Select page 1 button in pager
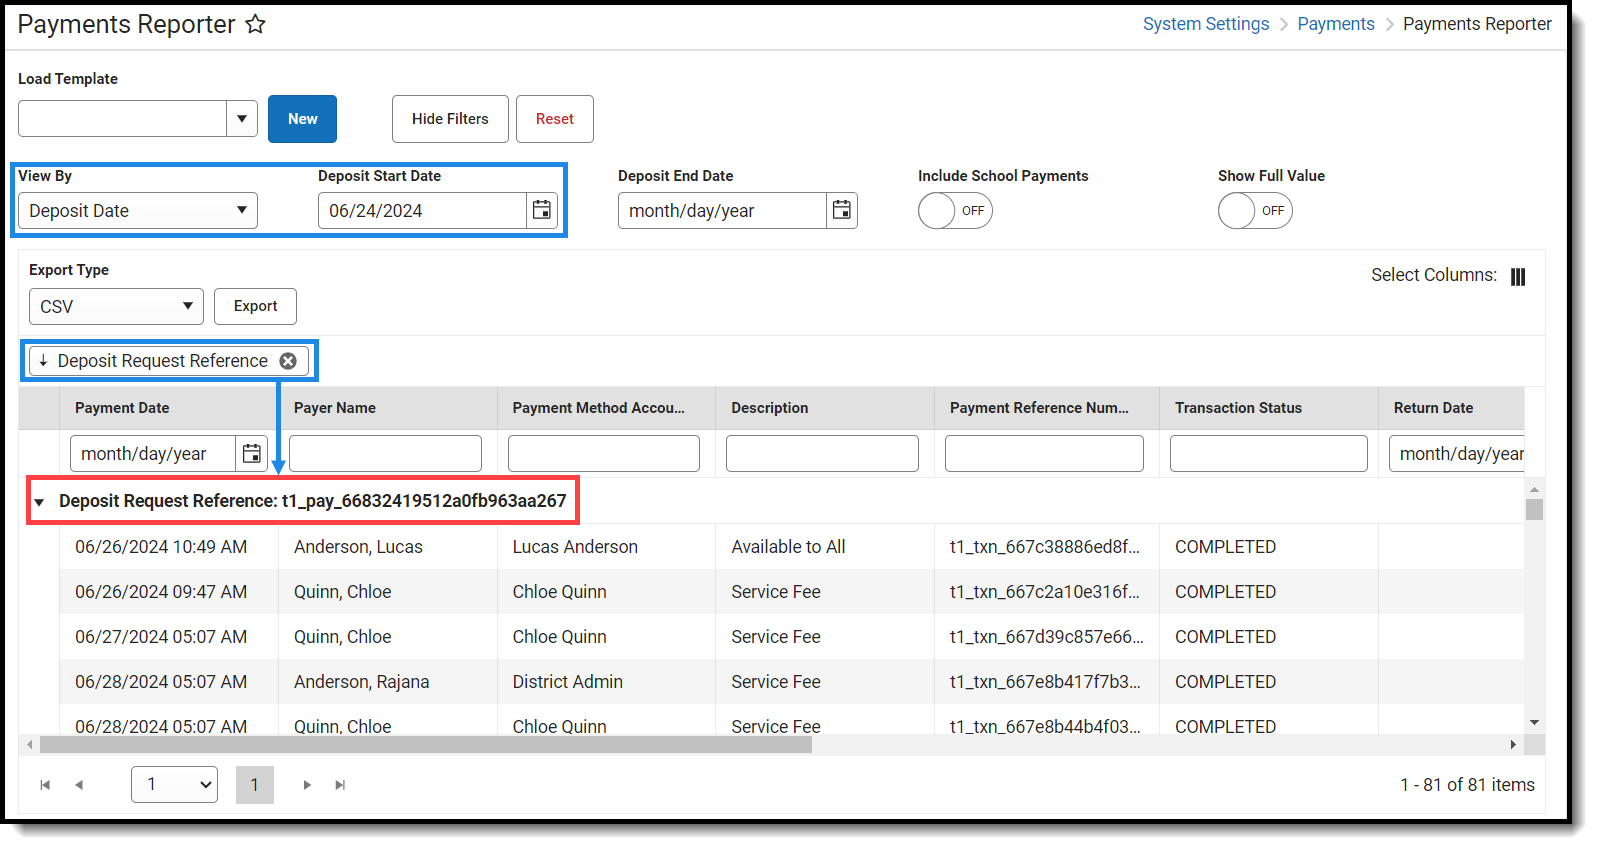This screenshot has width=1597, height=849. 255,785
